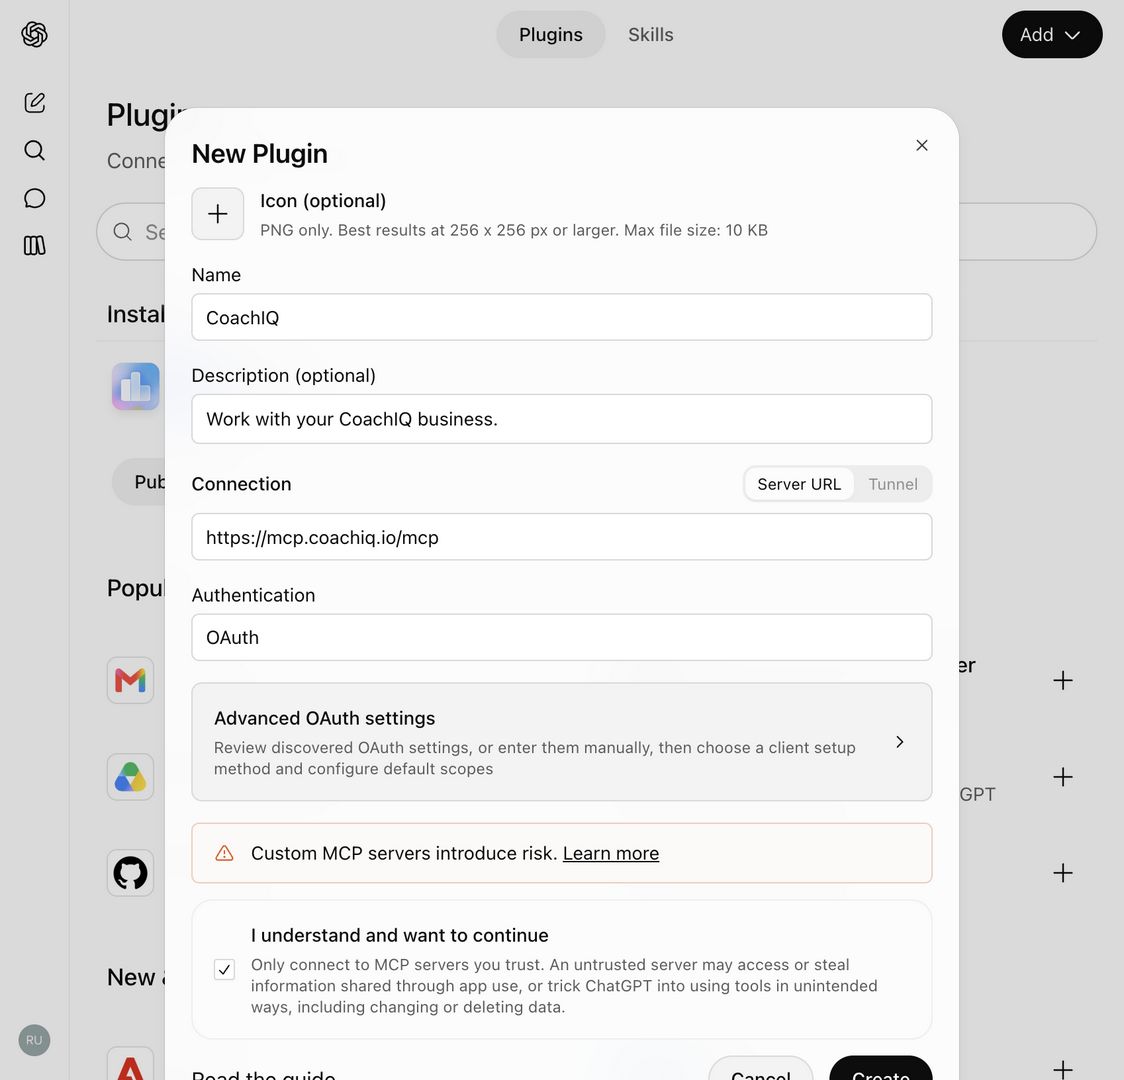Image resolution: width=1124 pixels, height=1080 pixels.
Task: Add the Google Drive row plugin via its plus
Action: 1063,777
